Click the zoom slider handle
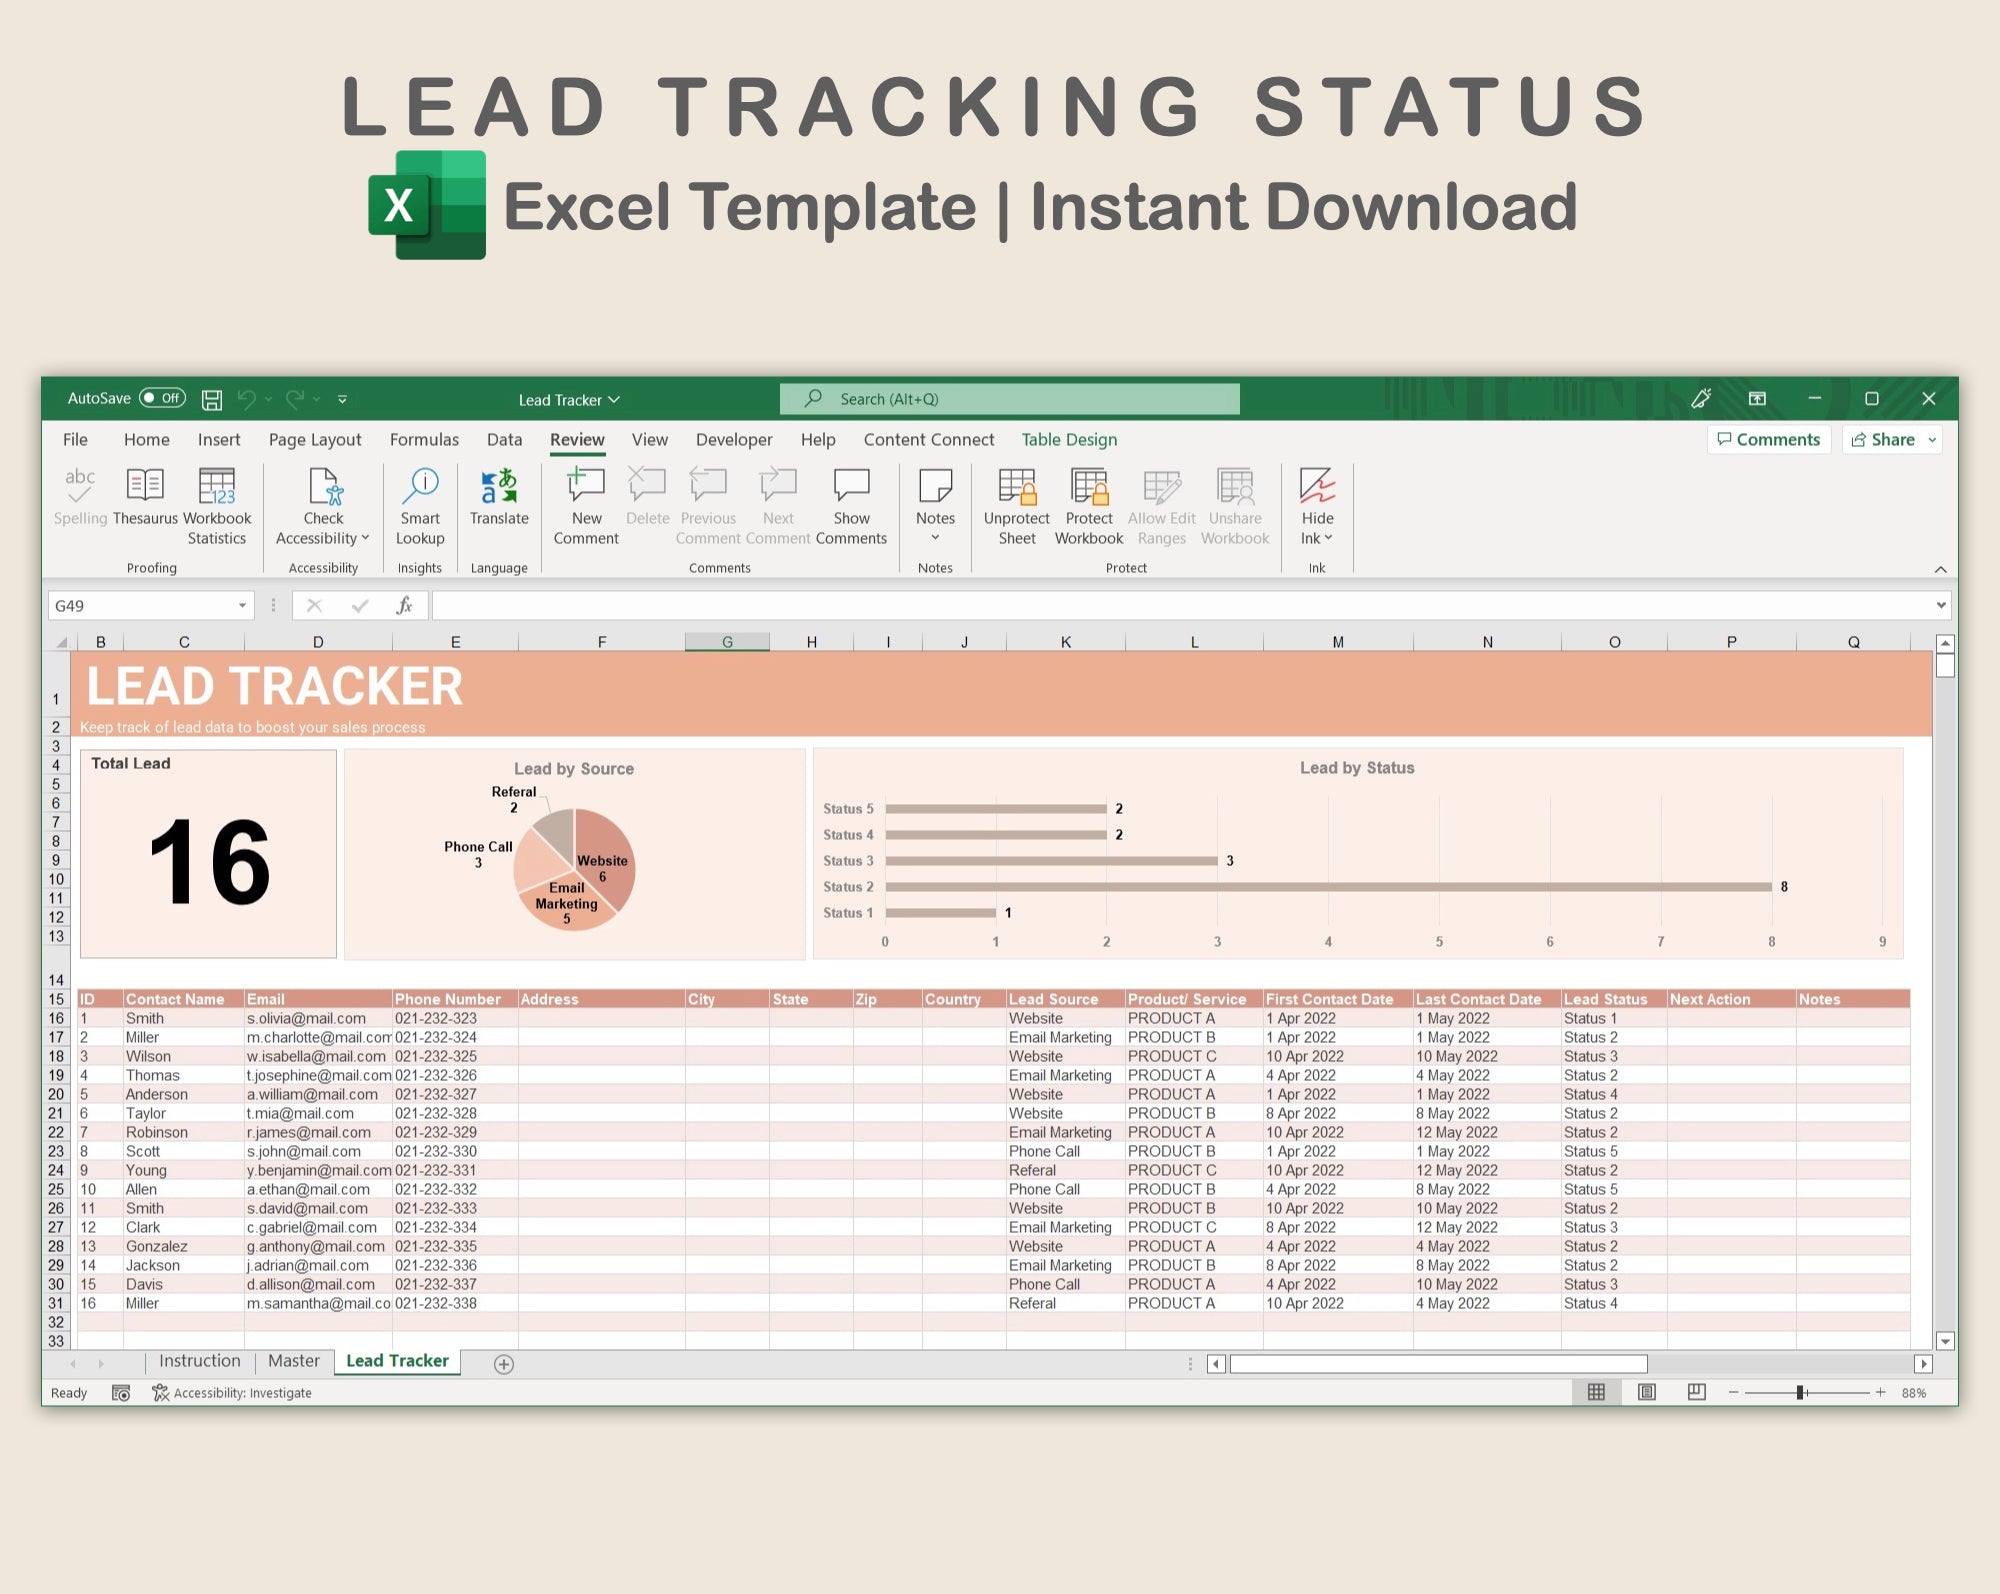Image resolution: width=2000 pixels, height=1594 pixels. tap(1800, 1392)
